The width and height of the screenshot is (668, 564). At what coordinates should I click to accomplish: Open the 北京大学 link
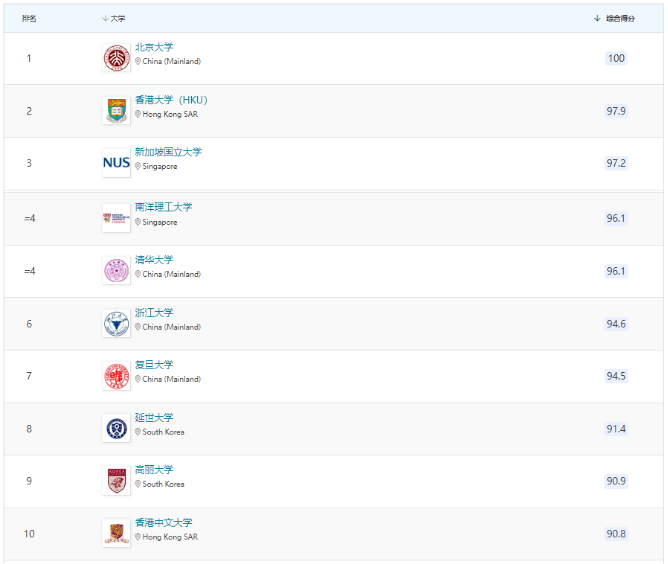tap(154, 47)
